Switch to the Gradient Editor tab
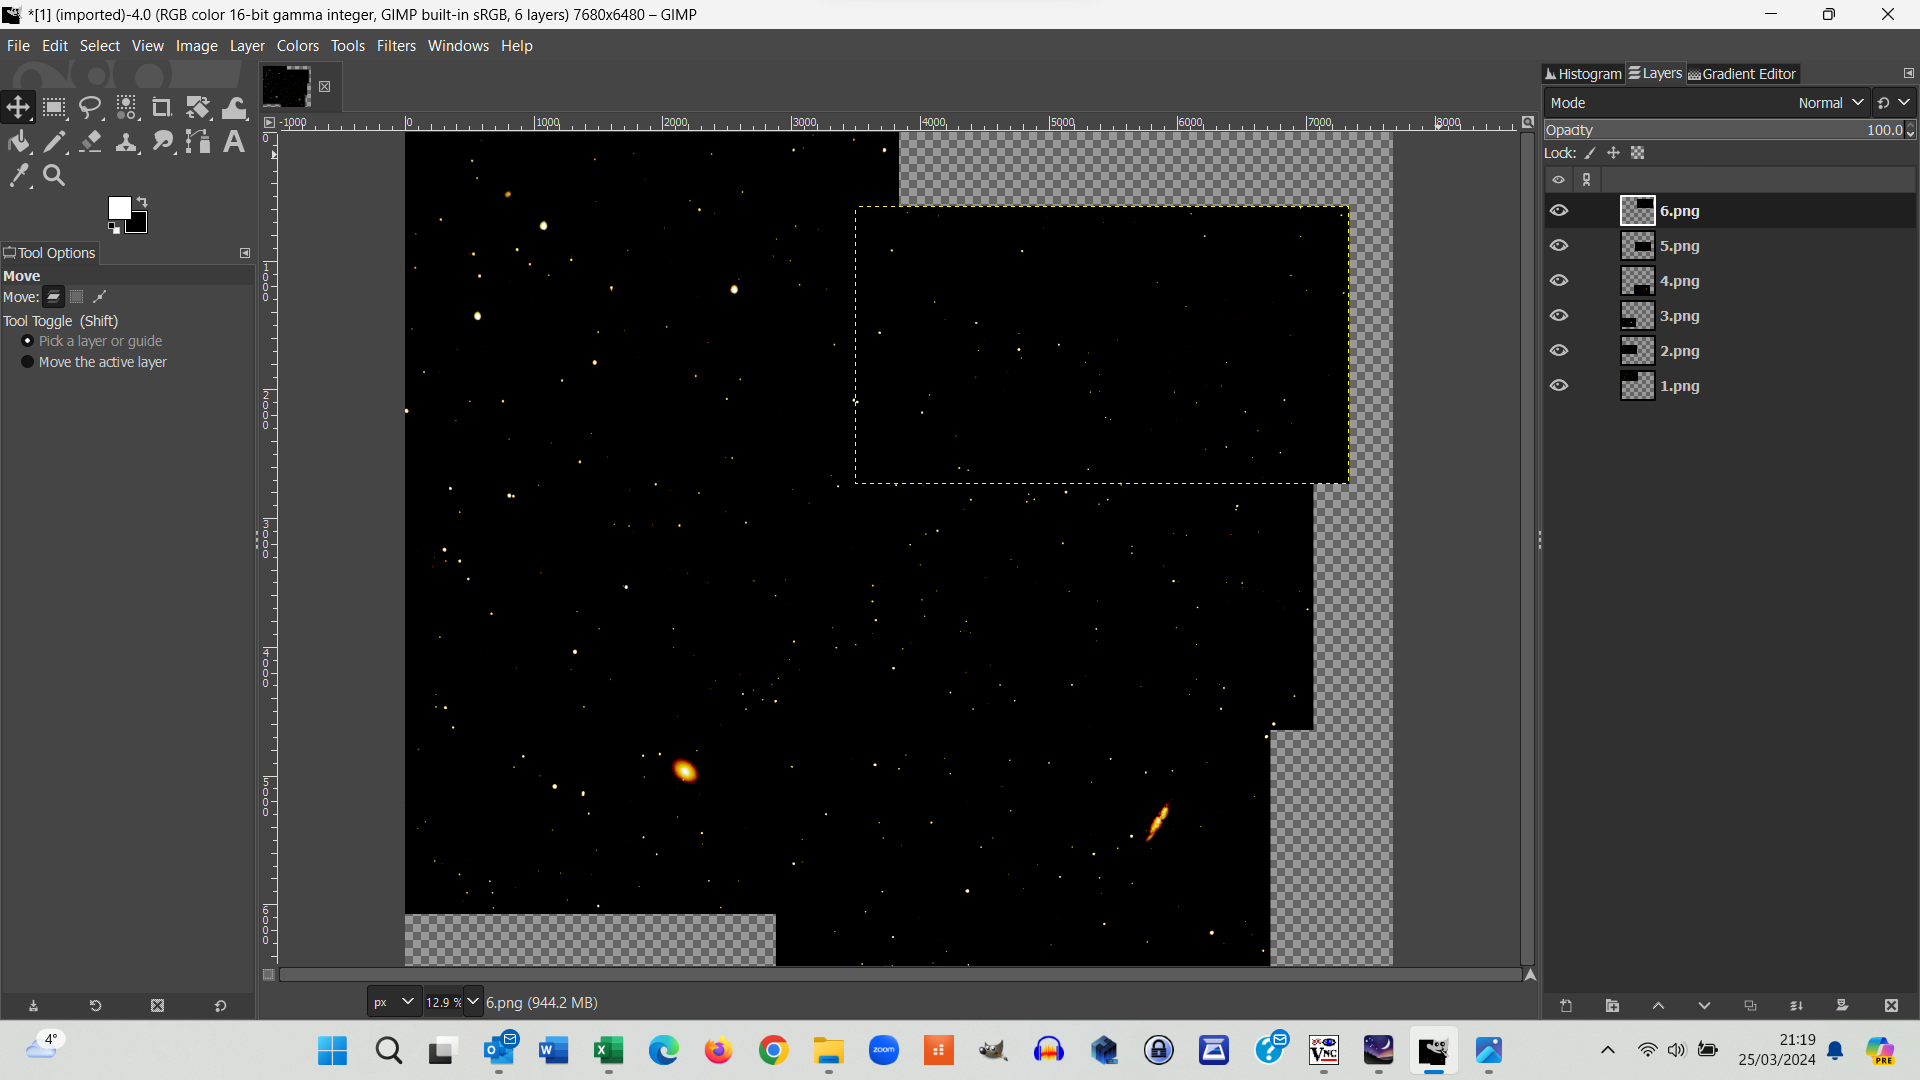Screen dimensions: 1920x1080 point(1742,74)
